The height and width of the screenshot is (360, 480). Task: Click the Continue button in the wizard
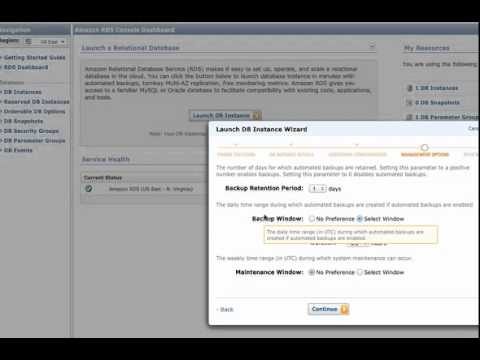pyautogui.click(x=328, y=309)
